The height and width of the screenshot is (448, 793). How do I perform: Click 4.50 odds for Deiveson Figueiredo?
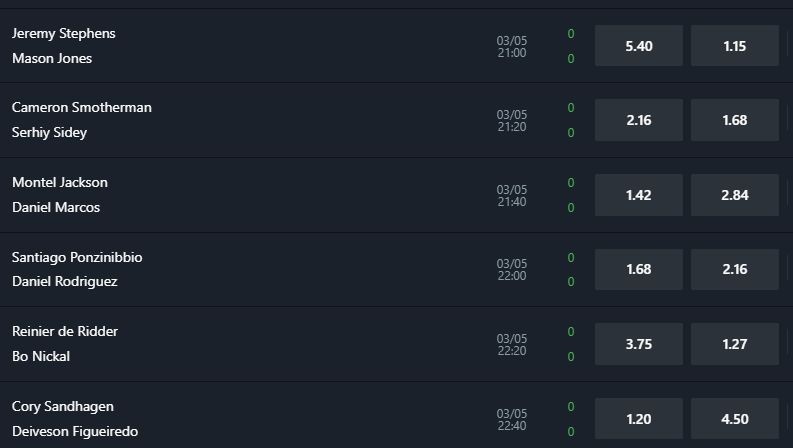tap(735, 419)
